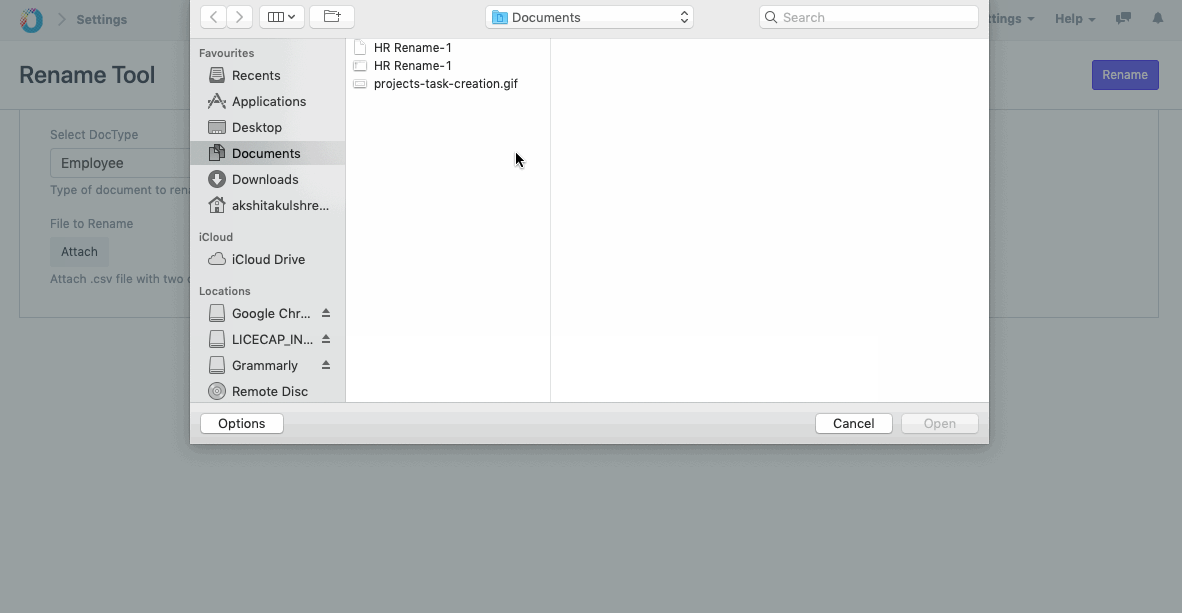This screenshot has width=1182, height=613.
Task: Click the back navigation arrow in file dialog
Action: (213, 17)
